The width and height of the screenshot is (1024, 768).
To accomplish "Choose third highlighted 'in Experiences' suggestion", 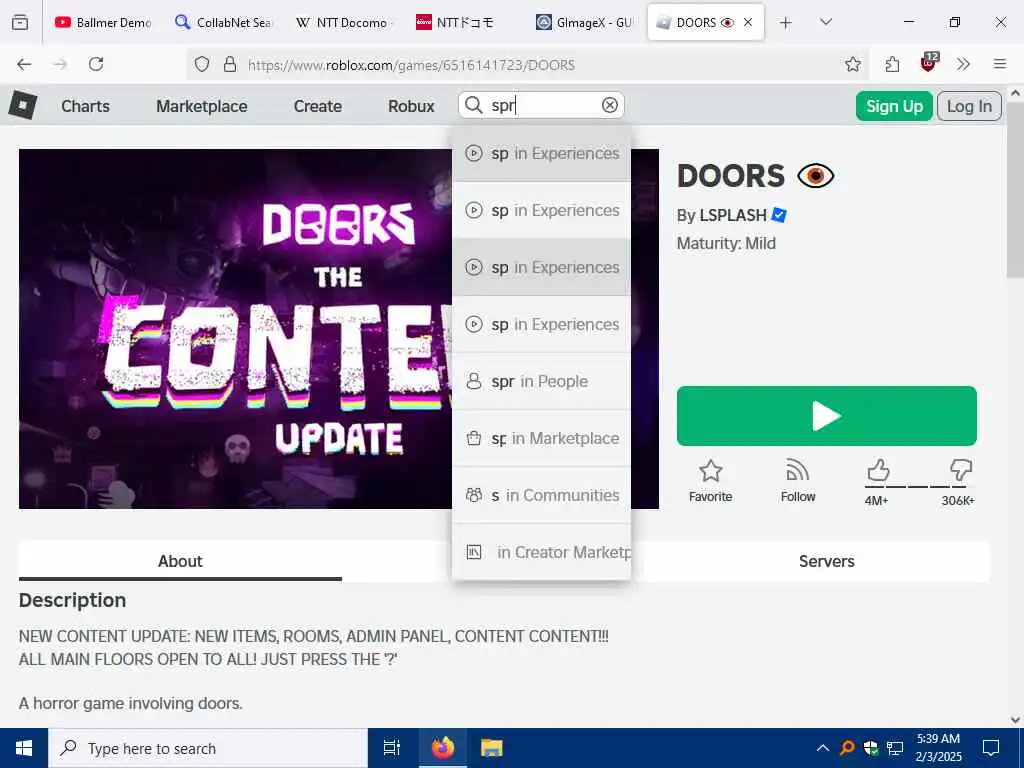I will [541, 267].
